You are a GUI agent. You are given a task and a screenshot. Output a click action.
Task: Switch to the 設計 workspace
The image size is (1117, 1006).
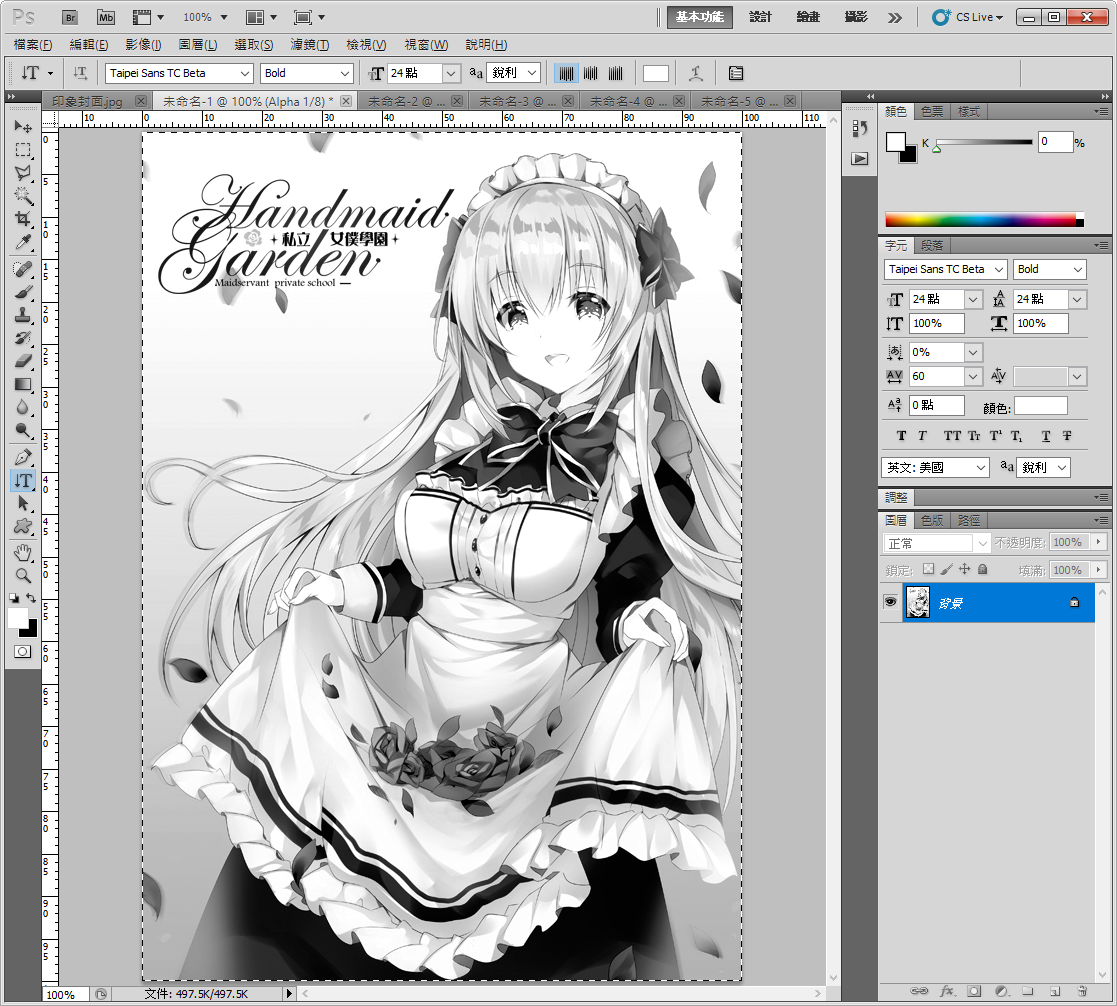[760, 17]
